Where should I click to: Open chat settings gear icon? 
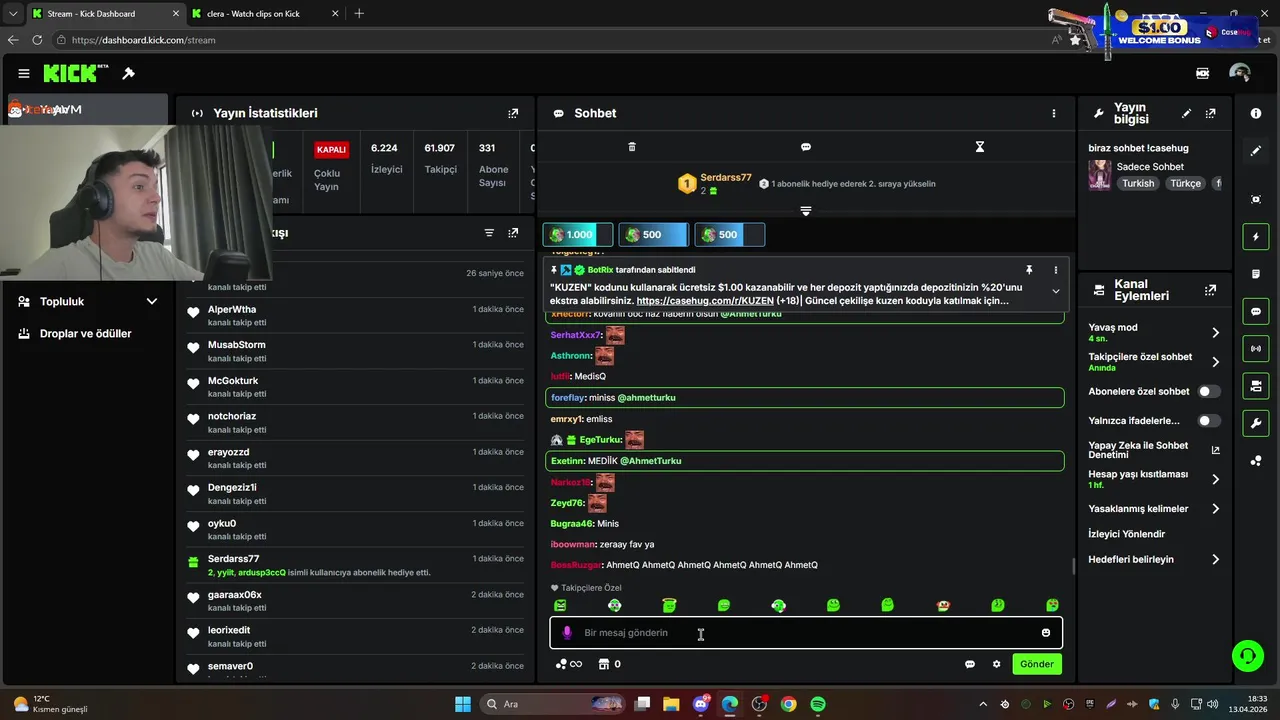996,664
